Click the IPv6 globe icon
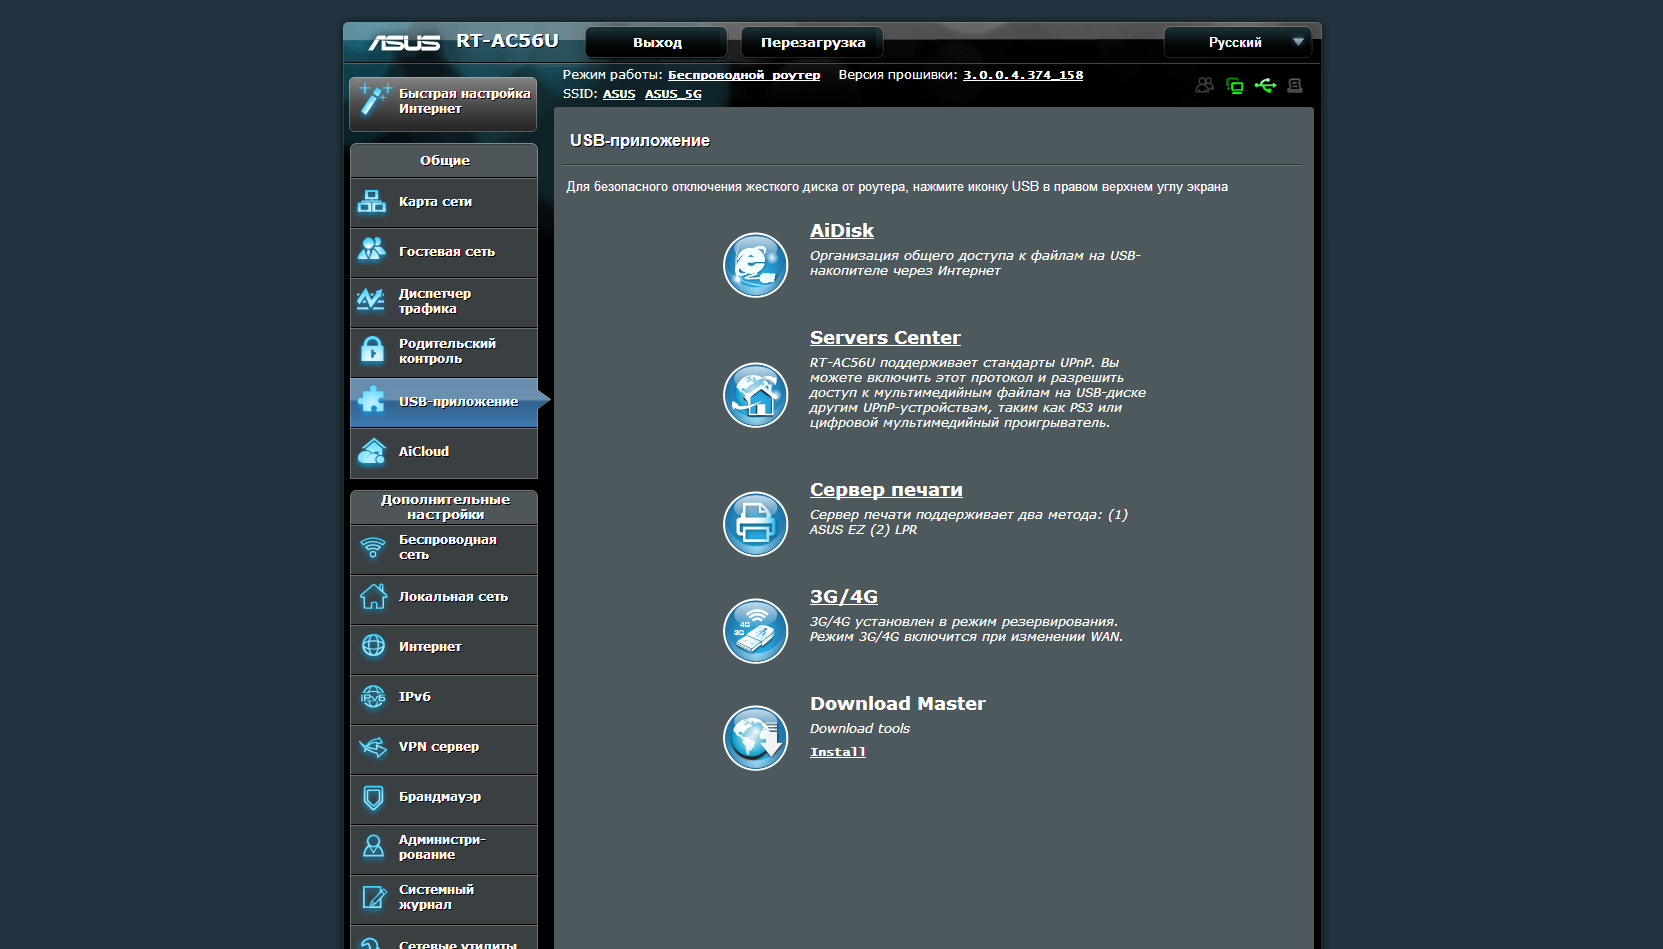The width and height of the screenshot is (1663, 949). point(373,696)
